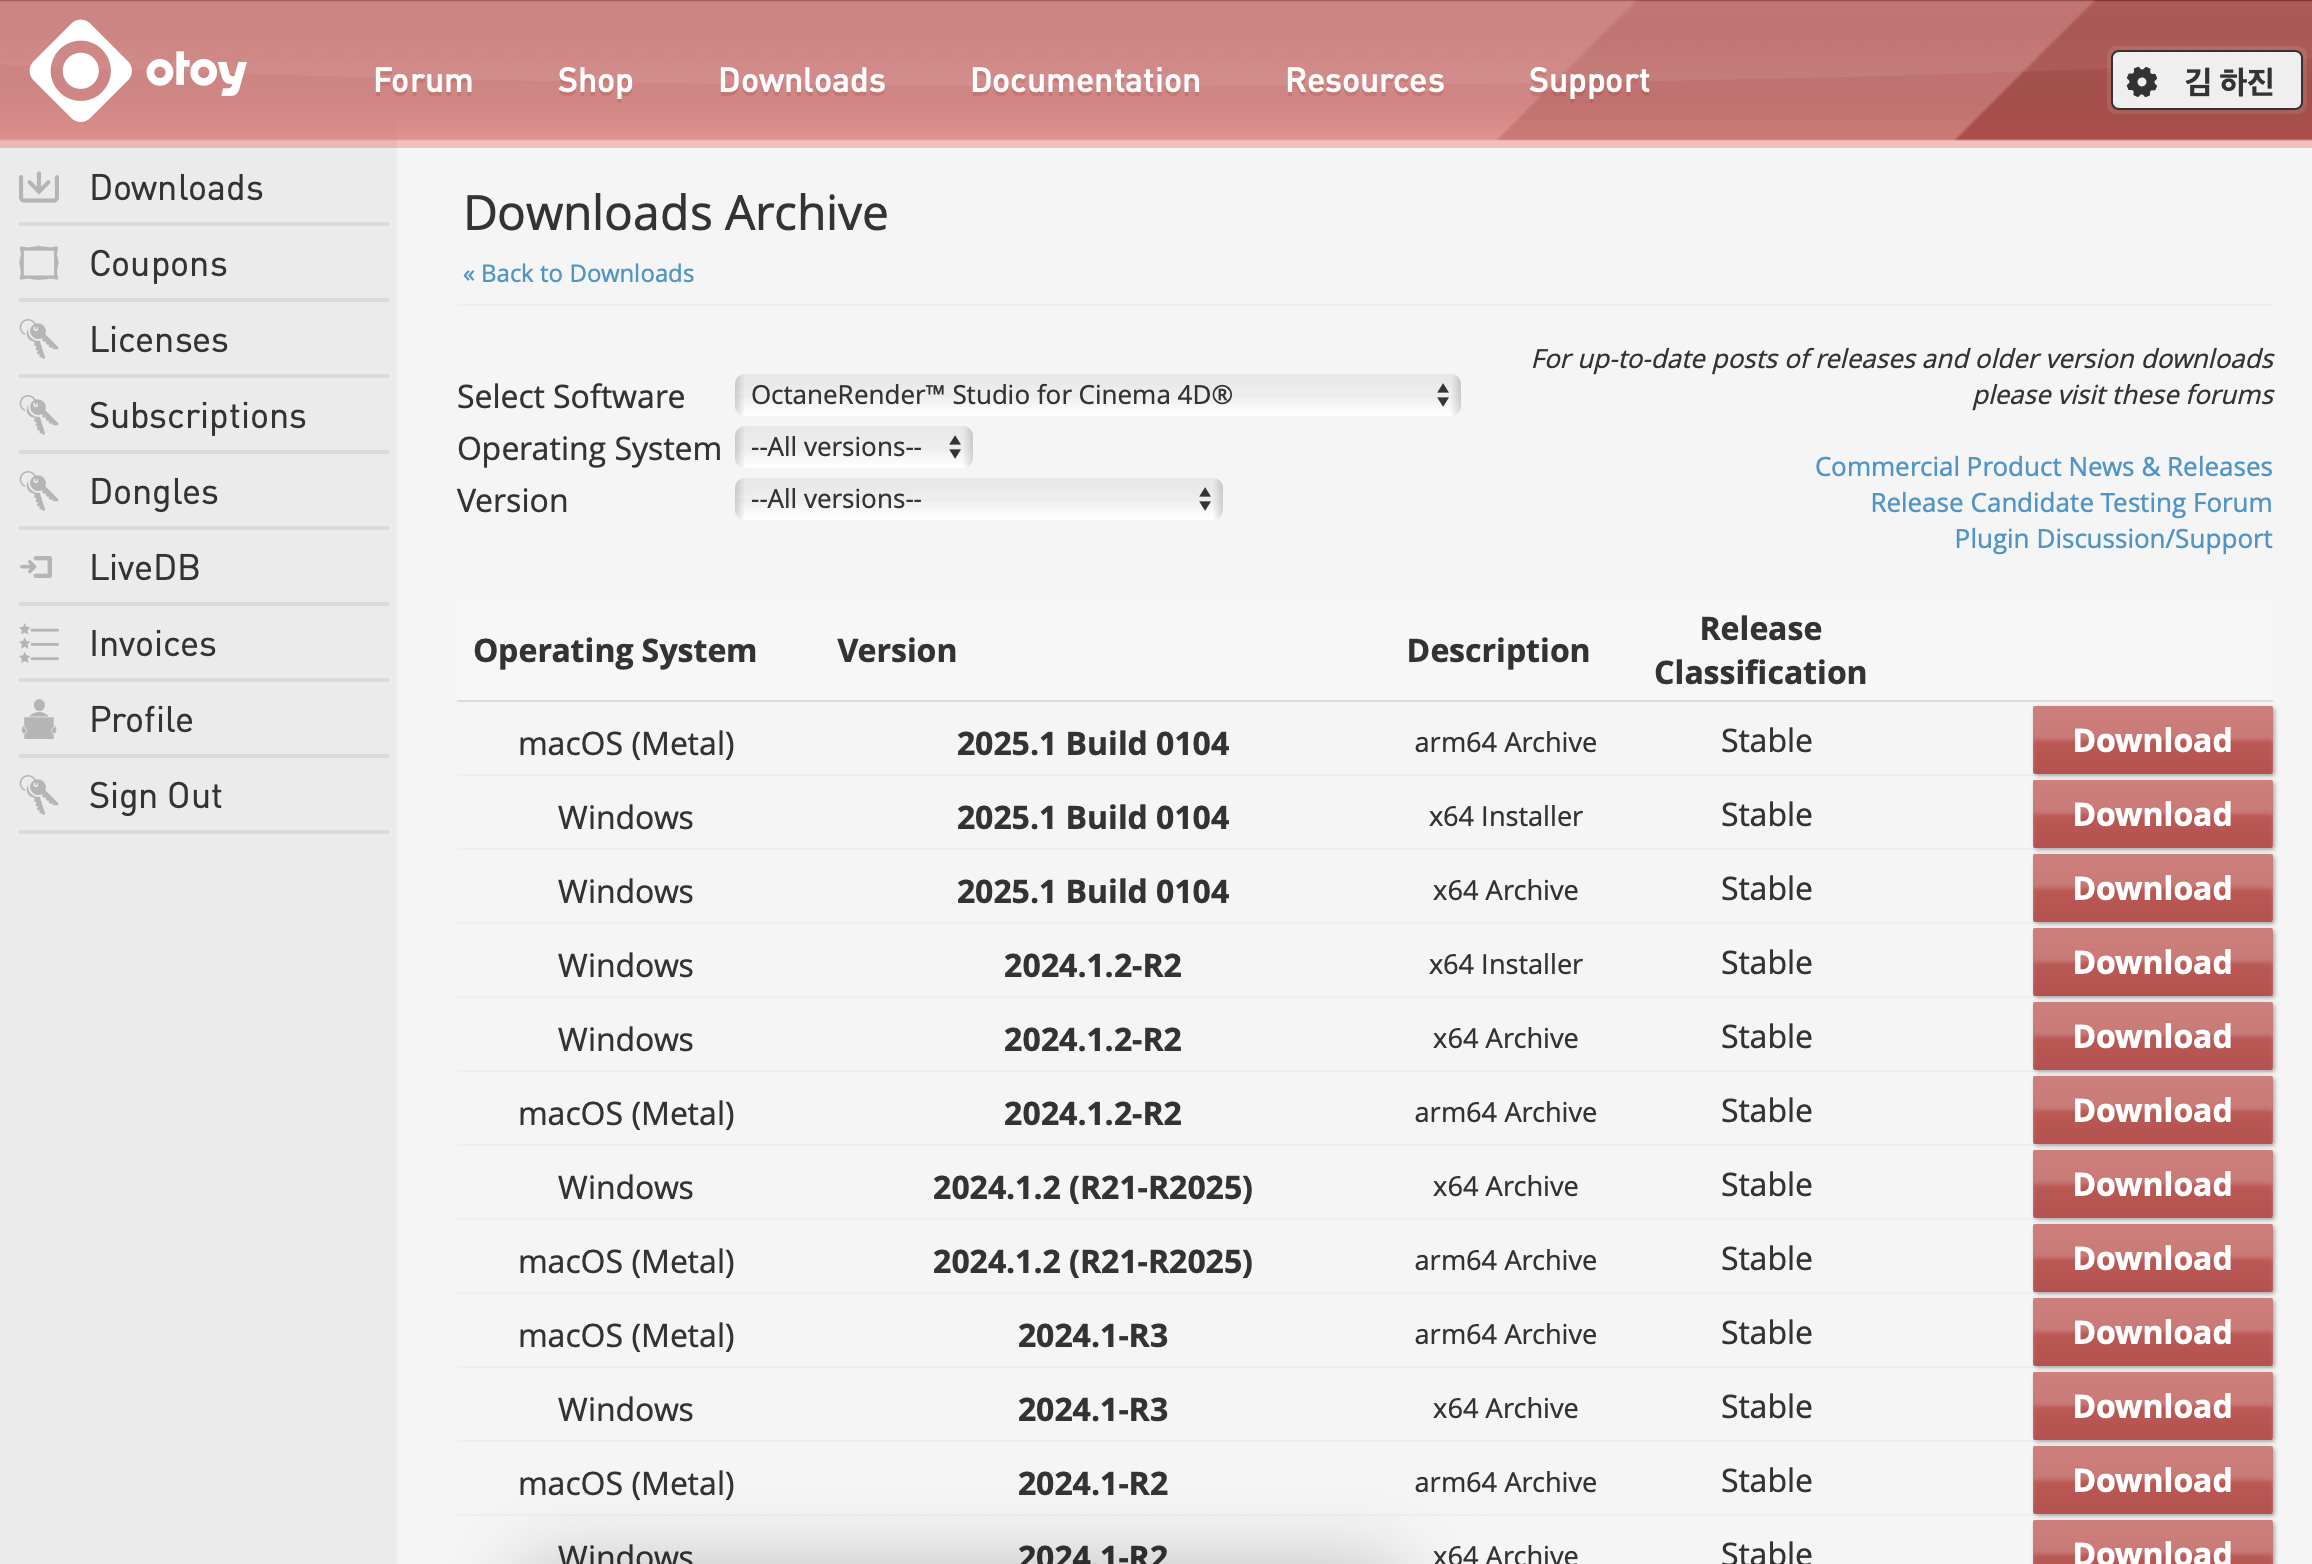Click the Dongles keys icon in sidebar
The height and width of the screenshot is (1564, 2312).
click(39, 491)
